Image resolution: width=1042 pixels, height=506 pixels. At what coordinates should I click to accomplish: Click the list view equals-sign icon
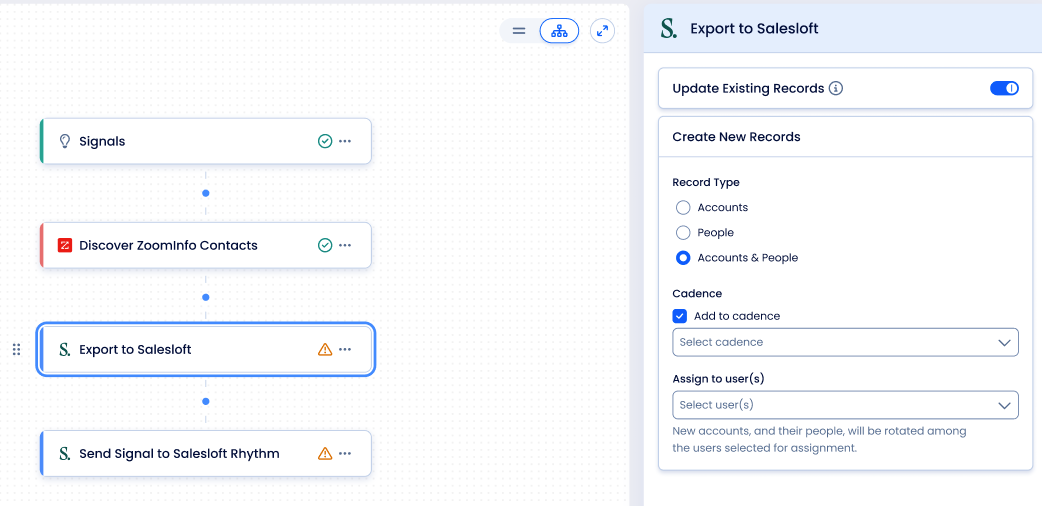(x=519, y=31)
